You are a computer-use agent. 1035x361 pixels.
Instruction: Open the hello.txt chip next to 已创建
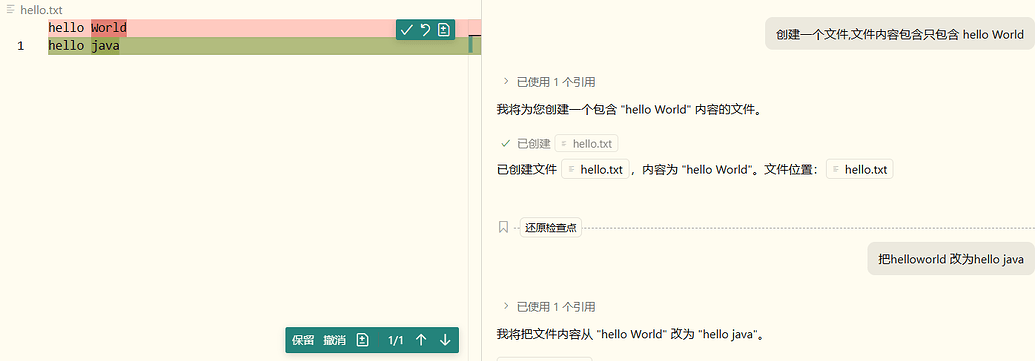(x=586, y=143)
